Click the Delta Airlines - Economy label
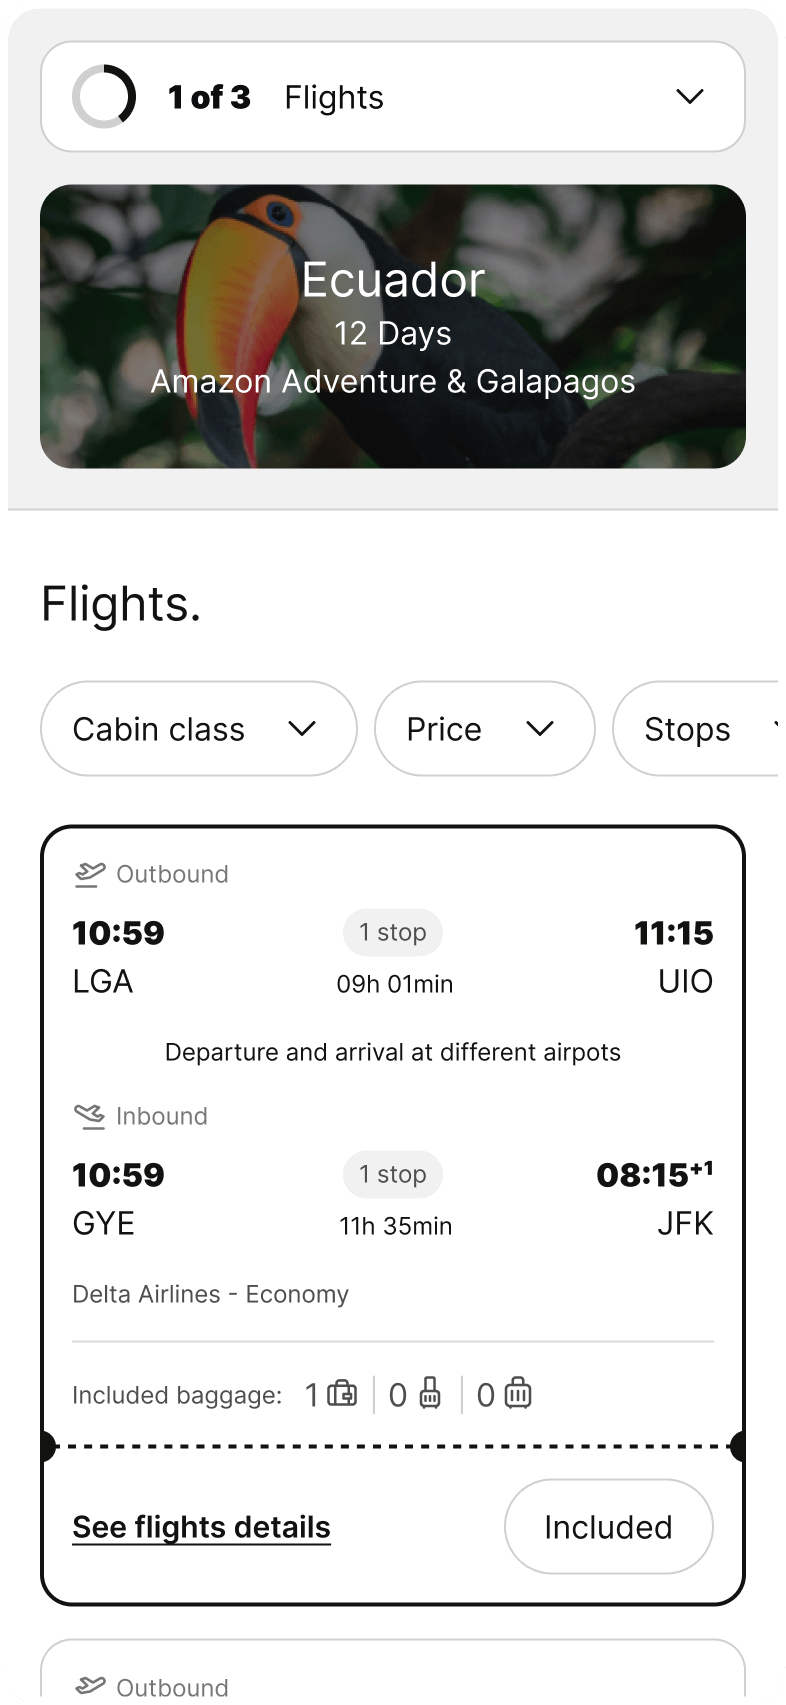This screenshot has width=786, height=1705. click(210, 1294)
